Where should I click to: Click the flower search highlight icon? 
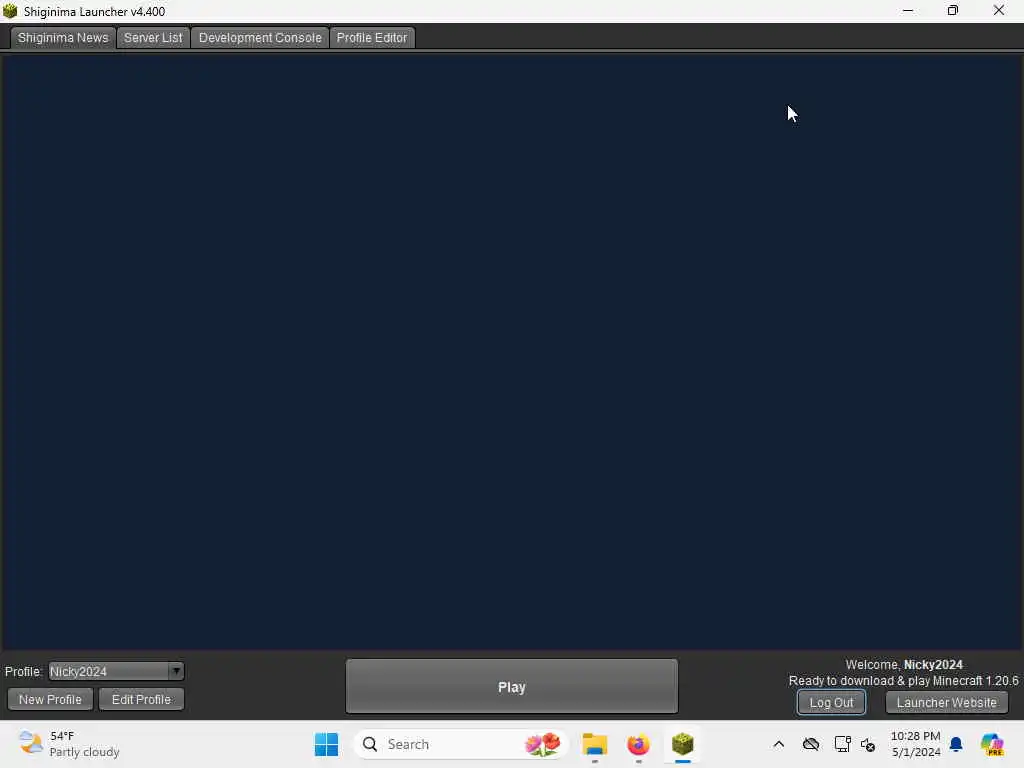tap(543, 744)
